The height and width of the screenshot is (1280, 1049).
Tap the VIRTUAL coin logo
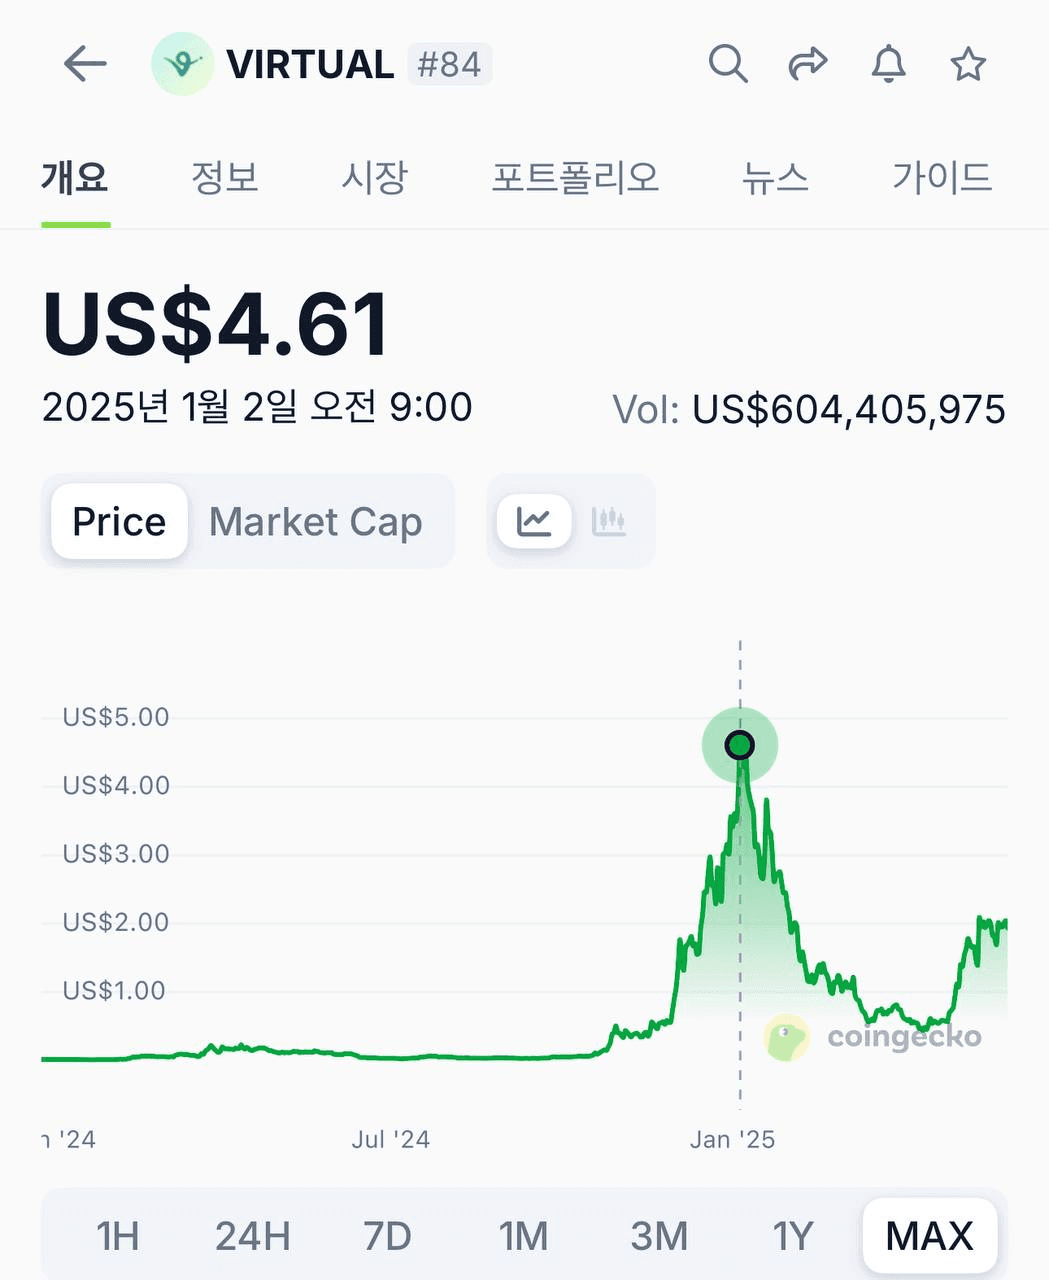(182, 64)
